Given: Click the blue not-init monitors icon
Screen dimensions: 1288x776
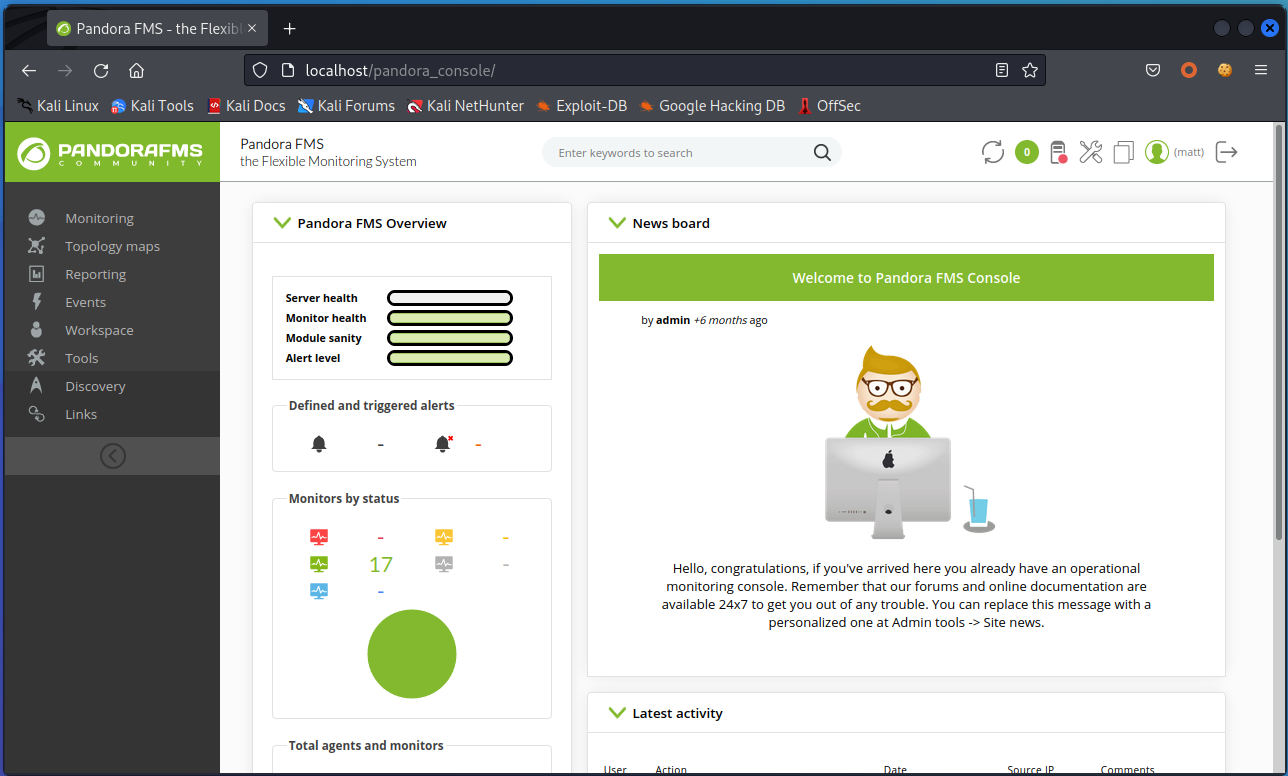Looking at the screenshot, I should (319, 591).
